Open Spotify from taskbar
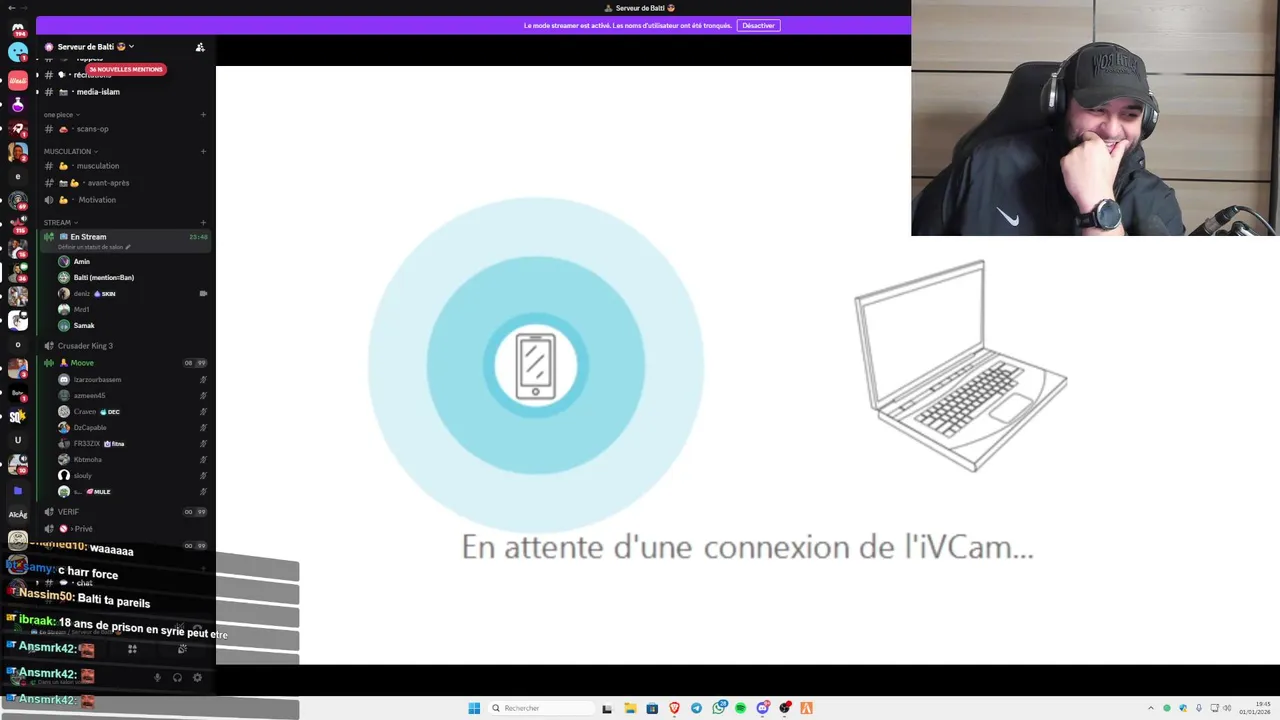 pos(741,708)
